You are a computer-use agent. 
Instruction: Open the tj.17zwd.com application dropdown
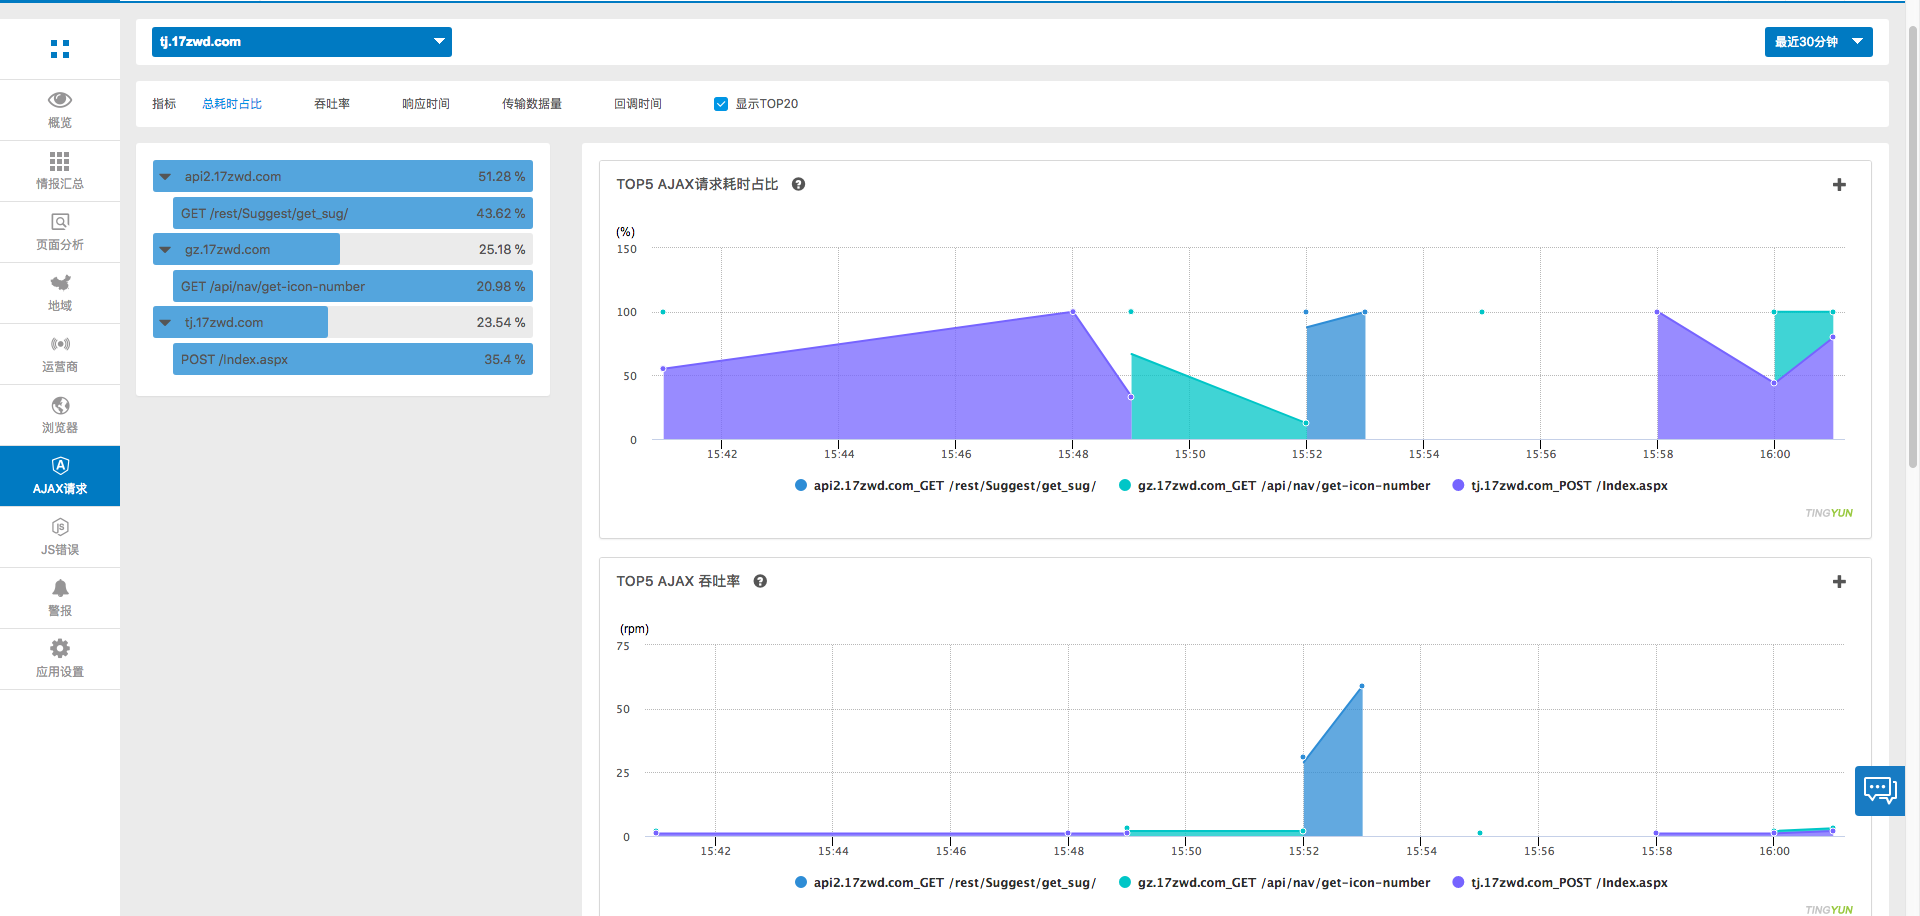coord(302,42)
